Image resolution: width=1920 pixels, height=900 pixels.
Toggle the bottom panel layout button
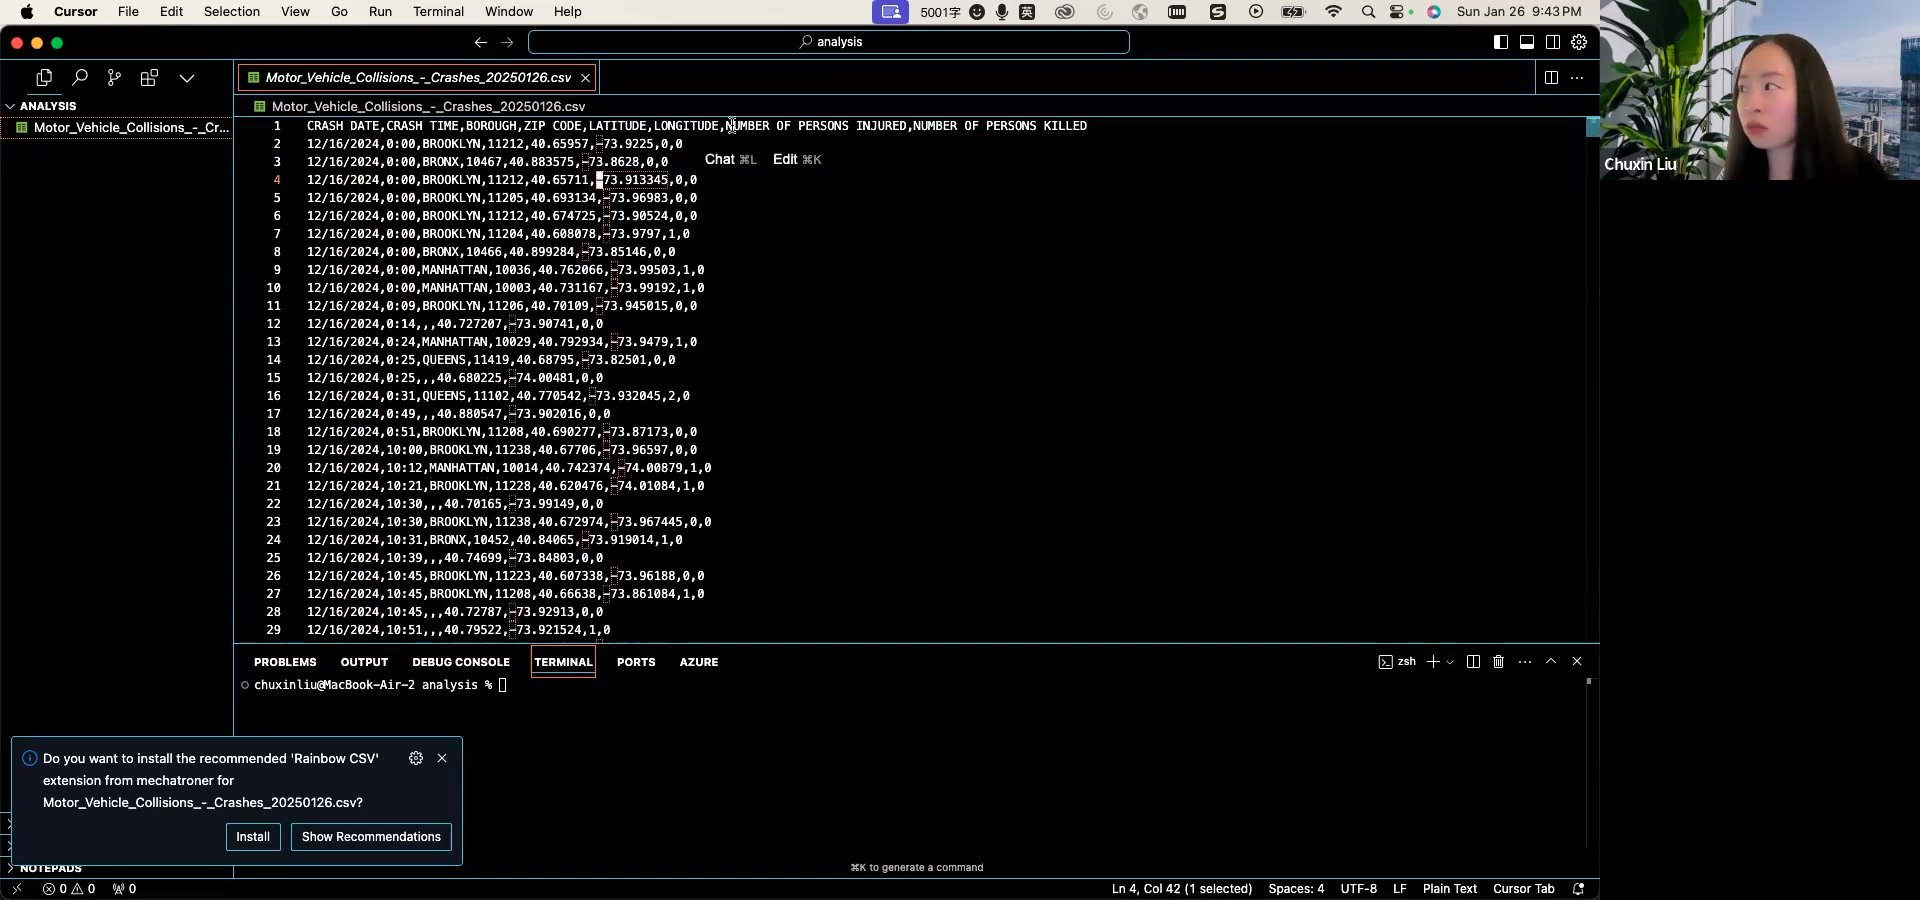1527,42
